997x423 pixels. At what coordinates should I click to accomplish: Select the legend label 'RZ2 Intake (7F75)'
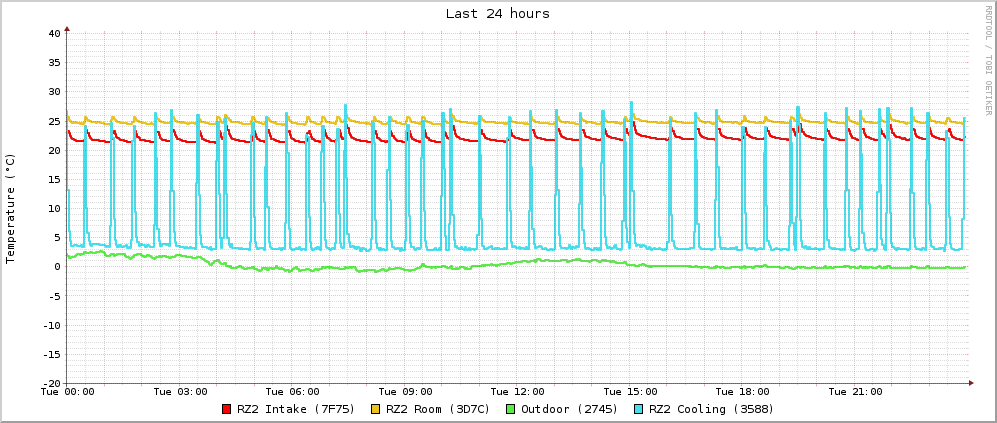(296, 409)
